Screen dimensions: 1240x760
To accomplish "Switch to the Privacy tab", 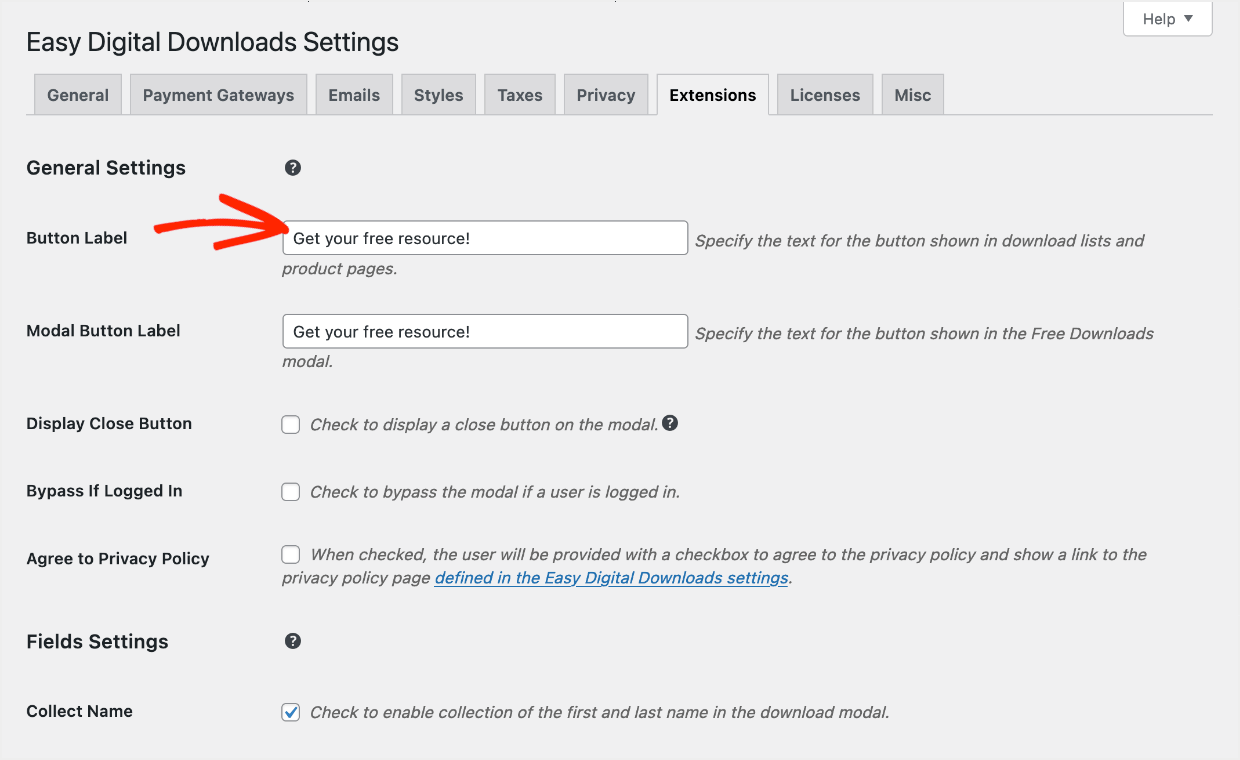I will [x=606, y=95].
